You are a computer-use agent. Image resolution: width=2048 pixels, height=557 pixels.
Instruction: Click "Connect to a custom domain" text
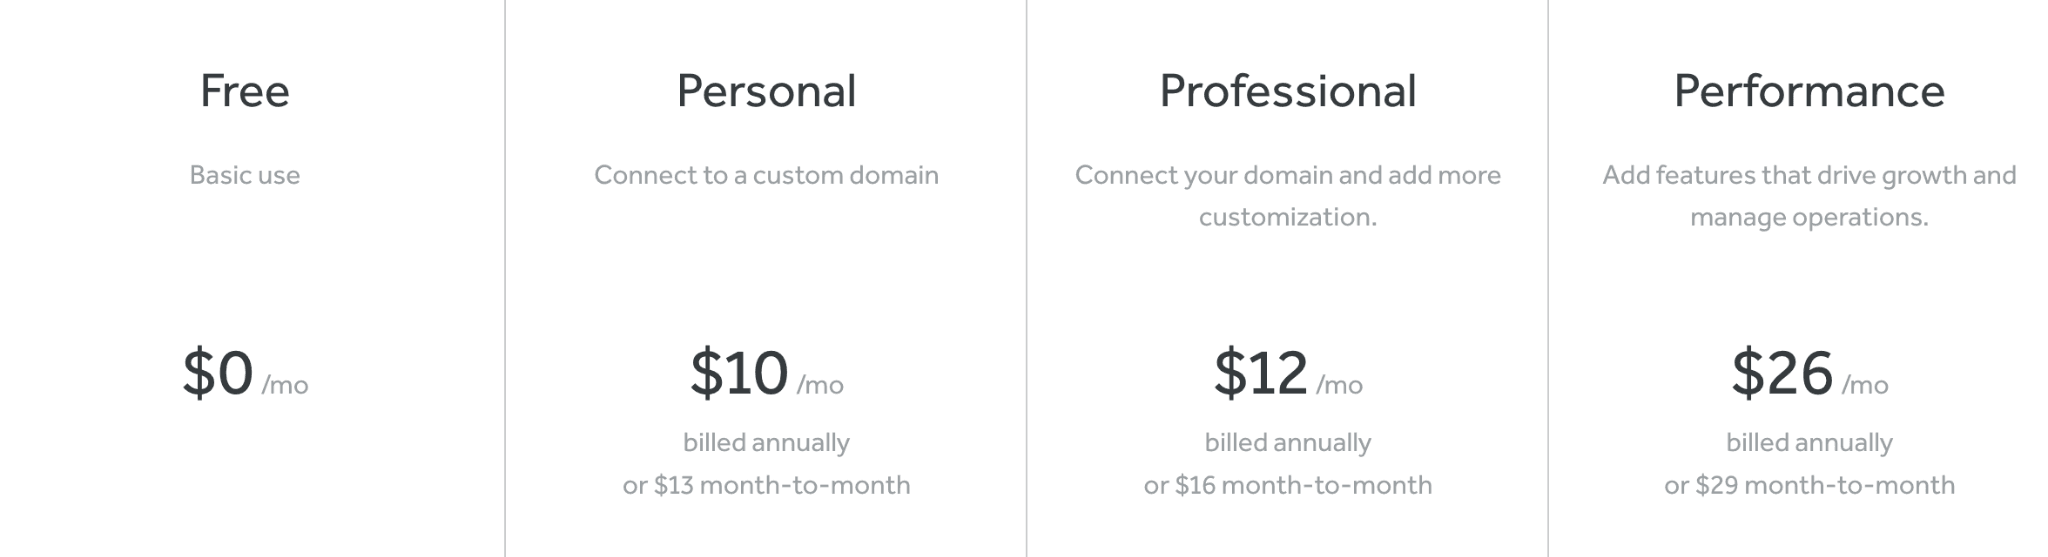point(766,175)
